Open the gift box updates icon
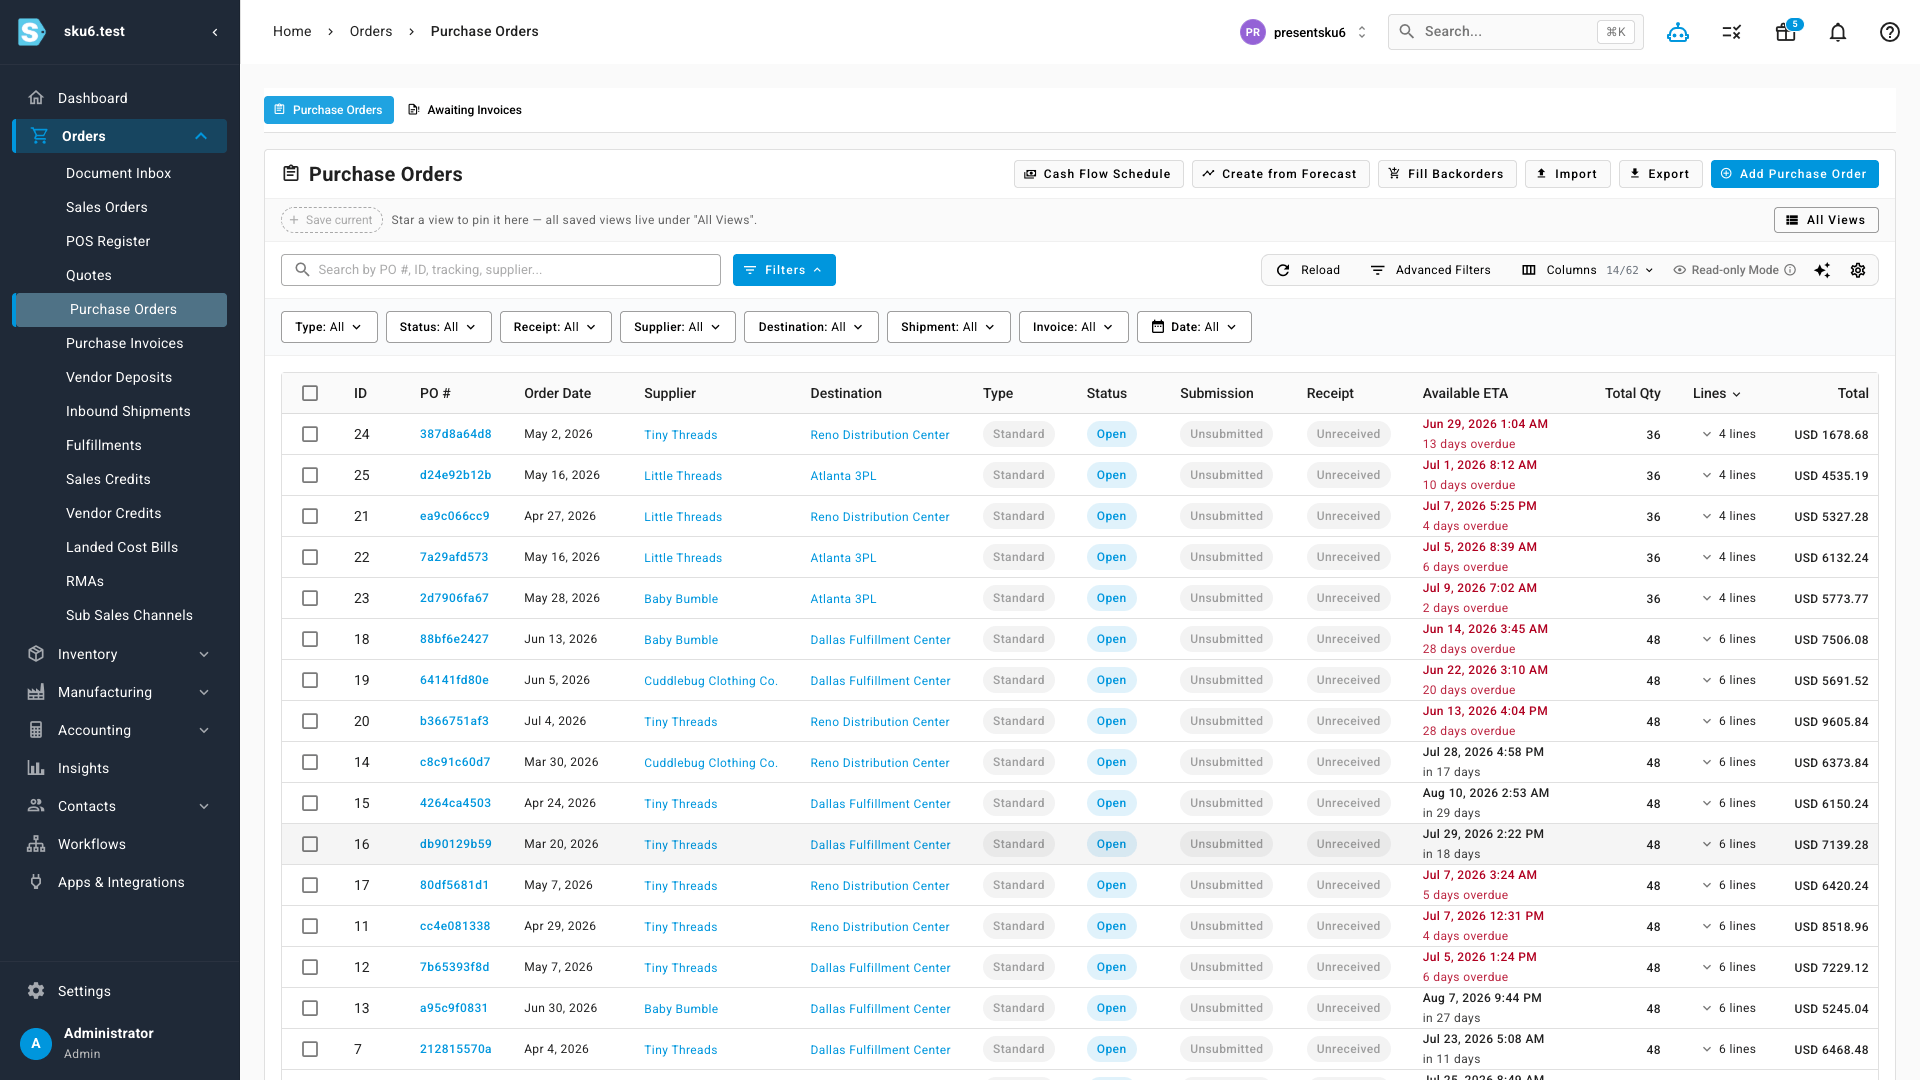1920x1080 pixels. [1786, 32]
